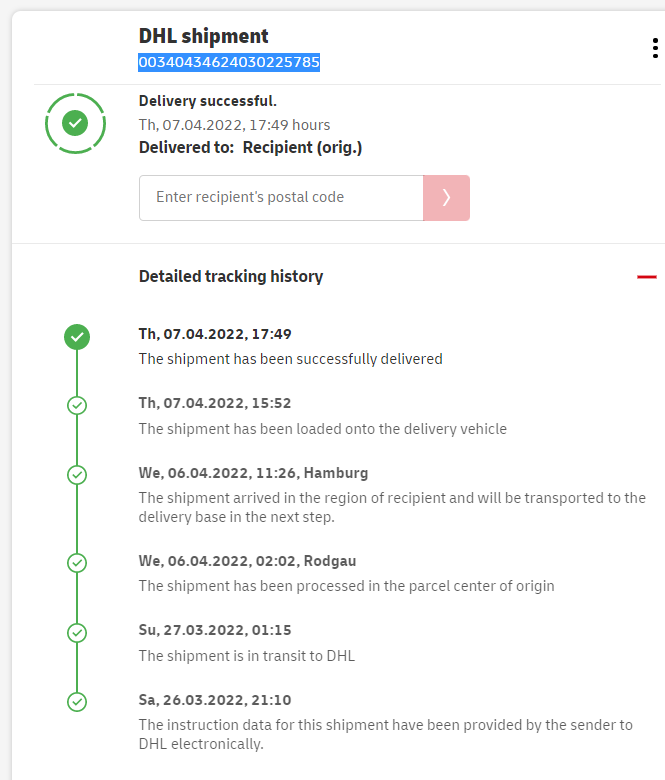665x780 pixels.
Task: Click the DHL shipment title
Action: tap(204, 36)
